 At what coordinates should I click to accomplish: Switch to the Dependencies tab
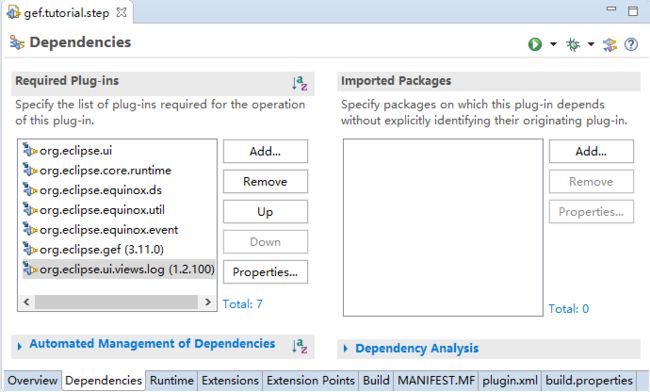tap(104, 380)
